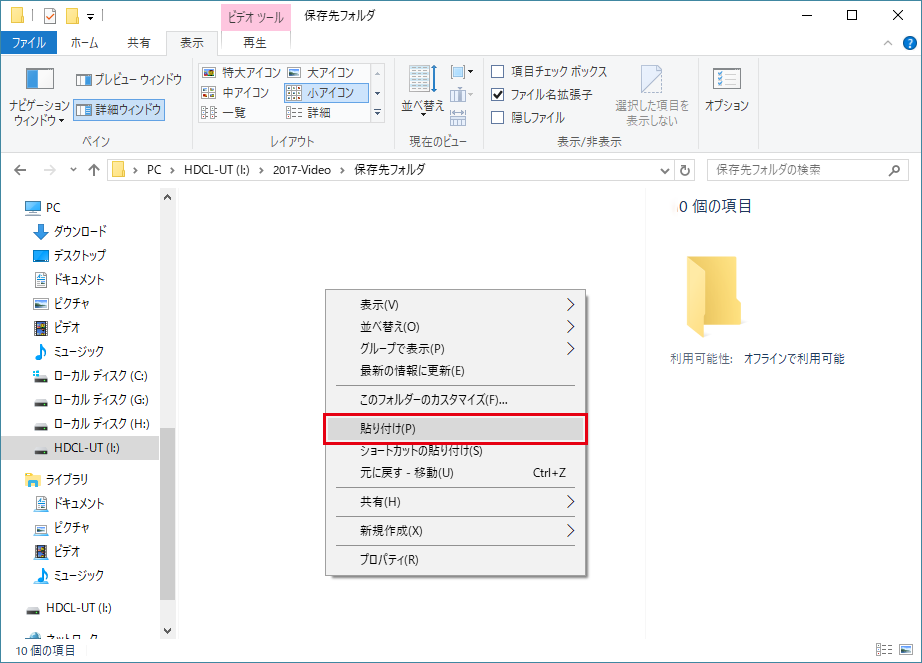The width and height of the screenshot is (922, 663).
Task: Switch to details view status bar icon
Action: click(884, 649)
